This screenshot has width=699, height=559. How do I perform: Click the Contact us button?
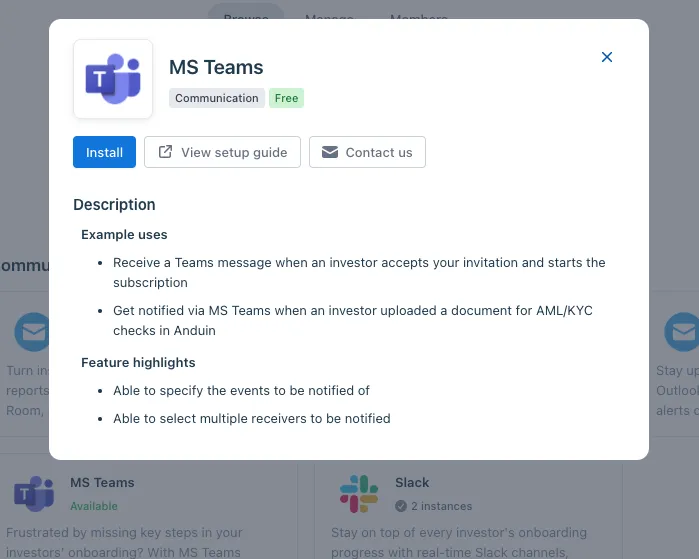click(x=367, y=152)
